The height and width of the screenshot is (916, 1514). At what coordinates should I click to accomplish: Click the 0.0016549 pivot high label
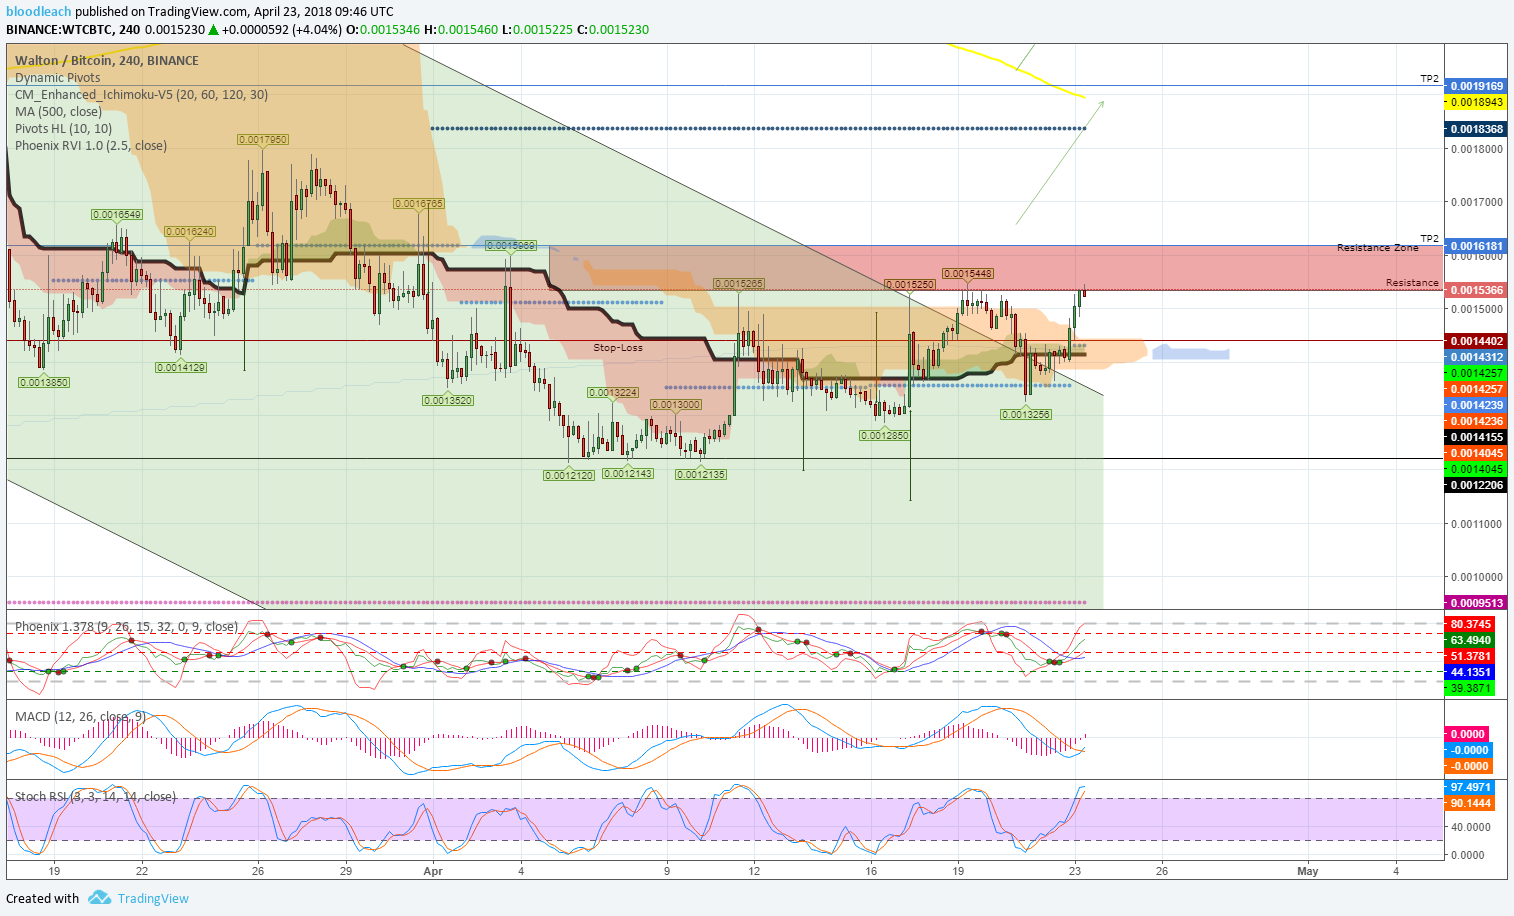pos(117,215)
